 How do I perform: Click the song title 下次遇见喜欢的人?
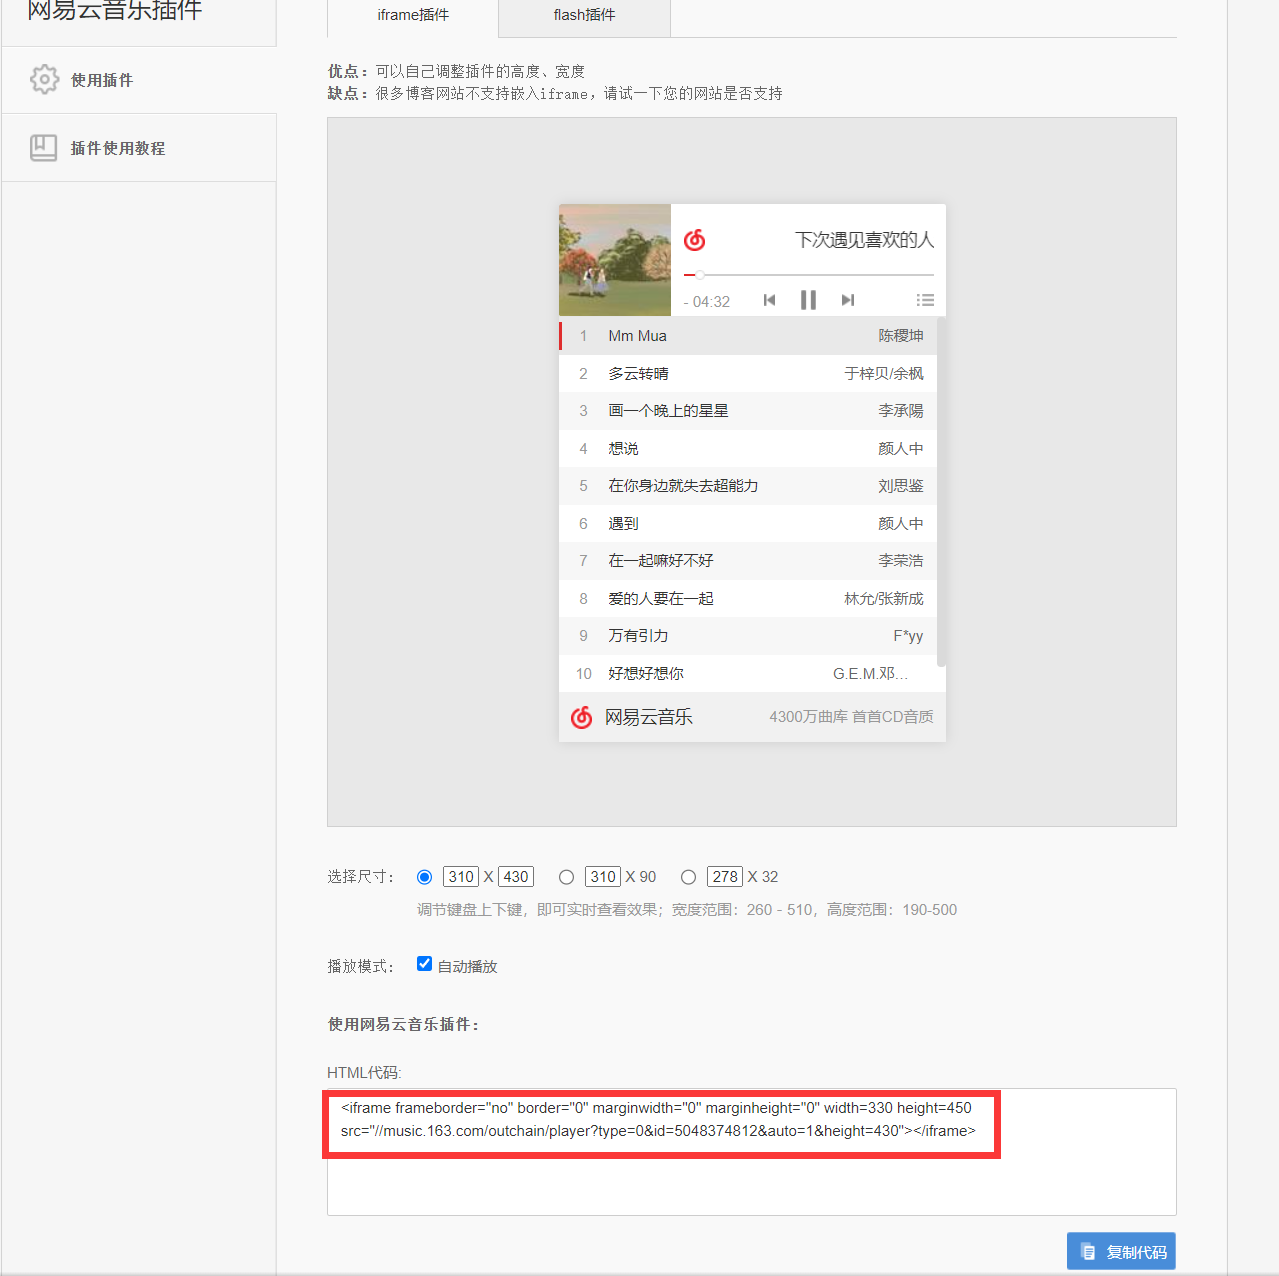864,240
